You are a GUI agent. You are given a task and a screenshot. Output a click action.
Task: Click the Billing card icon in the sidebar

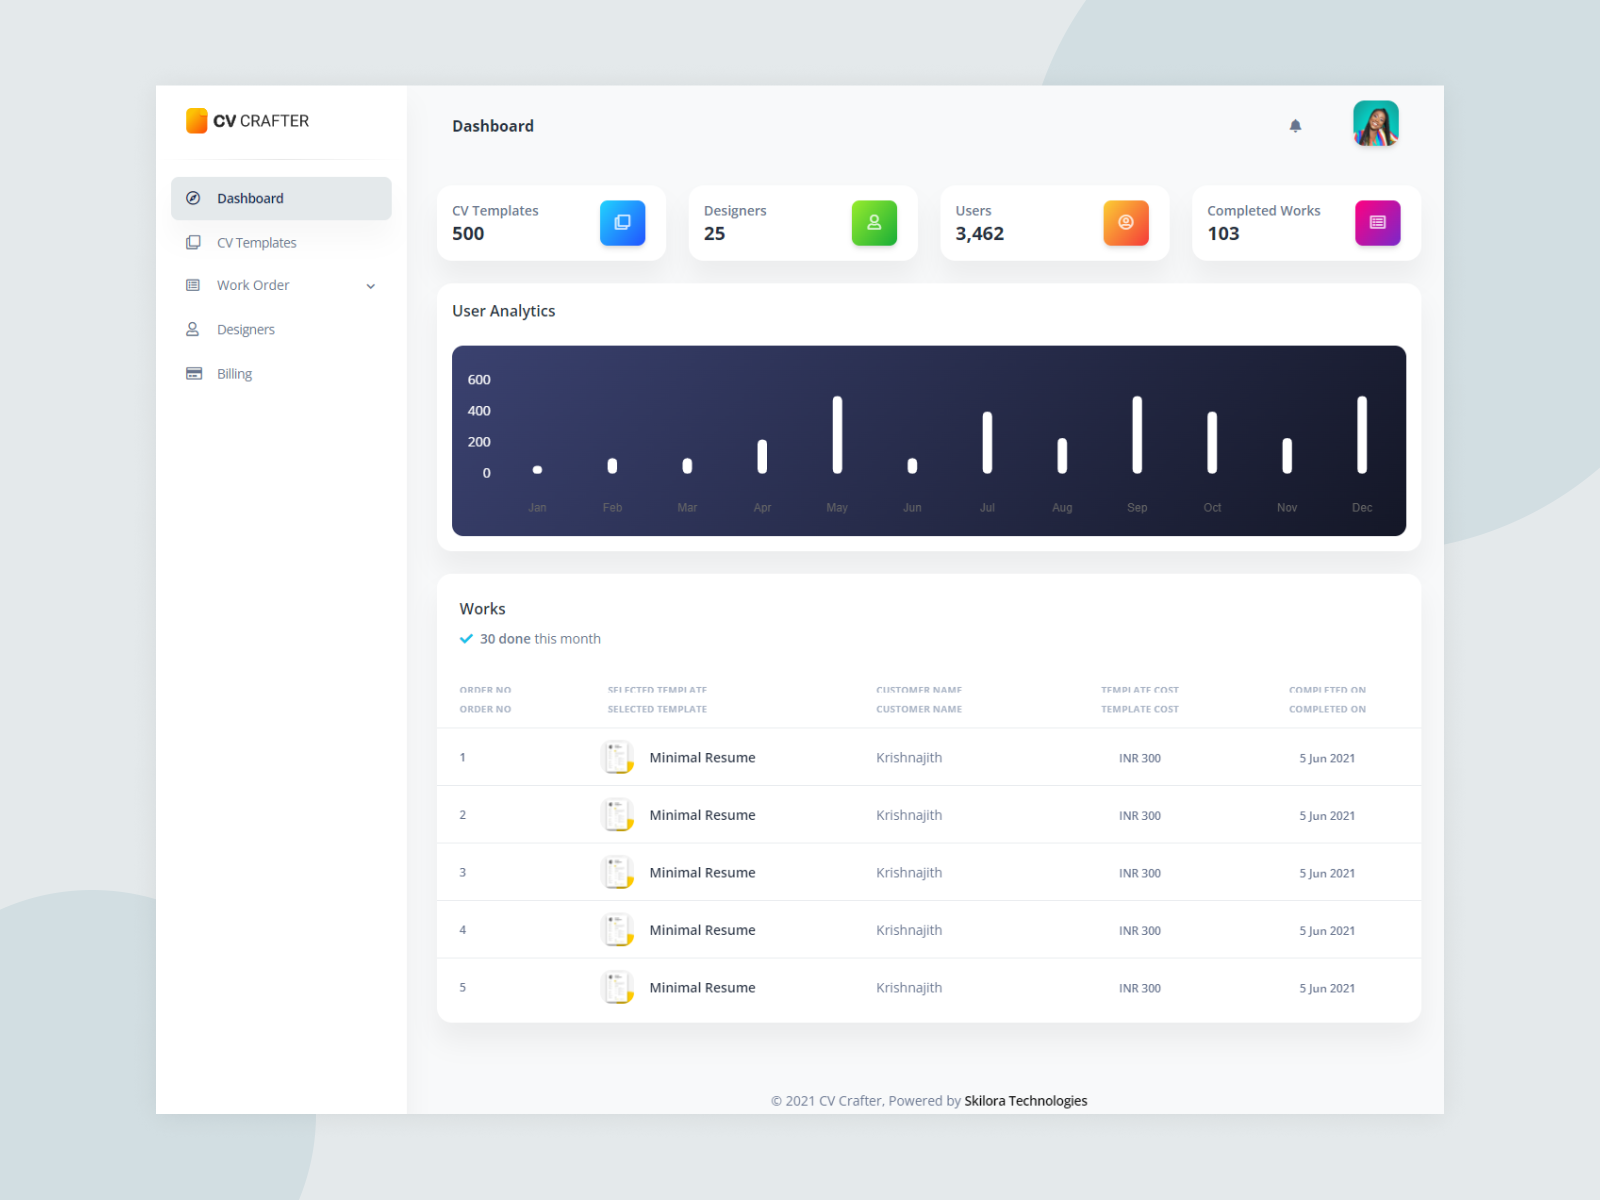(x=193, y=373)
